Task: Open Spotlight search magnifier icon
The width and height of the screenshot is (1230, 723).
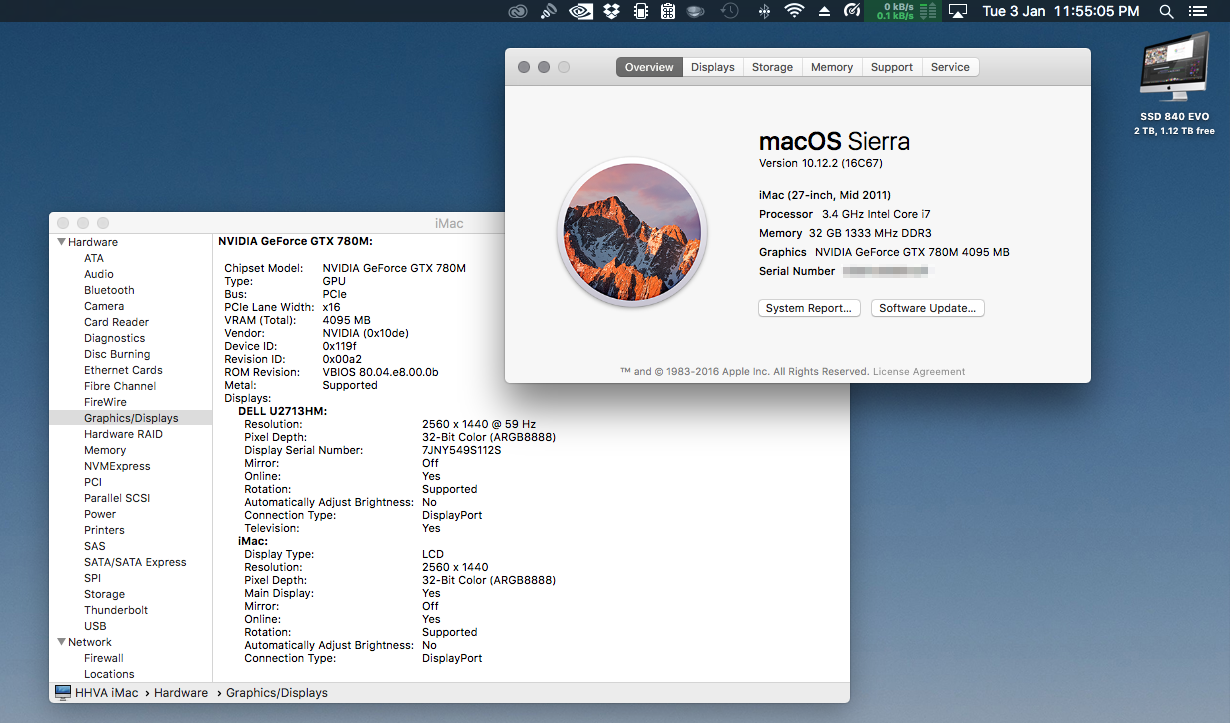Action: (1166, 11)
